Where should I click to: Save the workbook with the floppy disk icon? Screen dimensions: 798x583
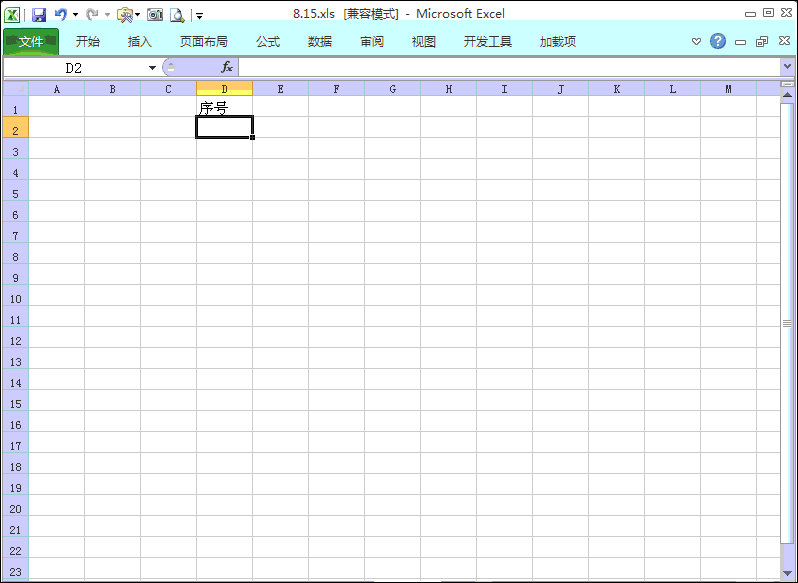point(39,15)
